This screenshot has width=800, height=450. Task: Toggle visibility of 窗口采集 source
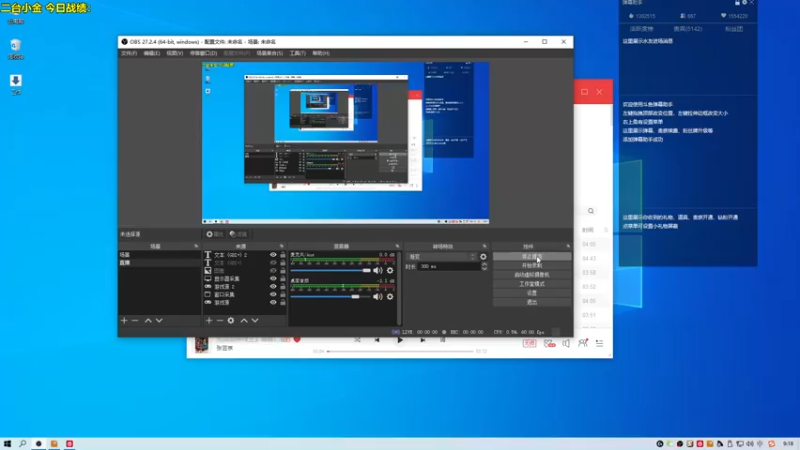[x=273, y=294]
